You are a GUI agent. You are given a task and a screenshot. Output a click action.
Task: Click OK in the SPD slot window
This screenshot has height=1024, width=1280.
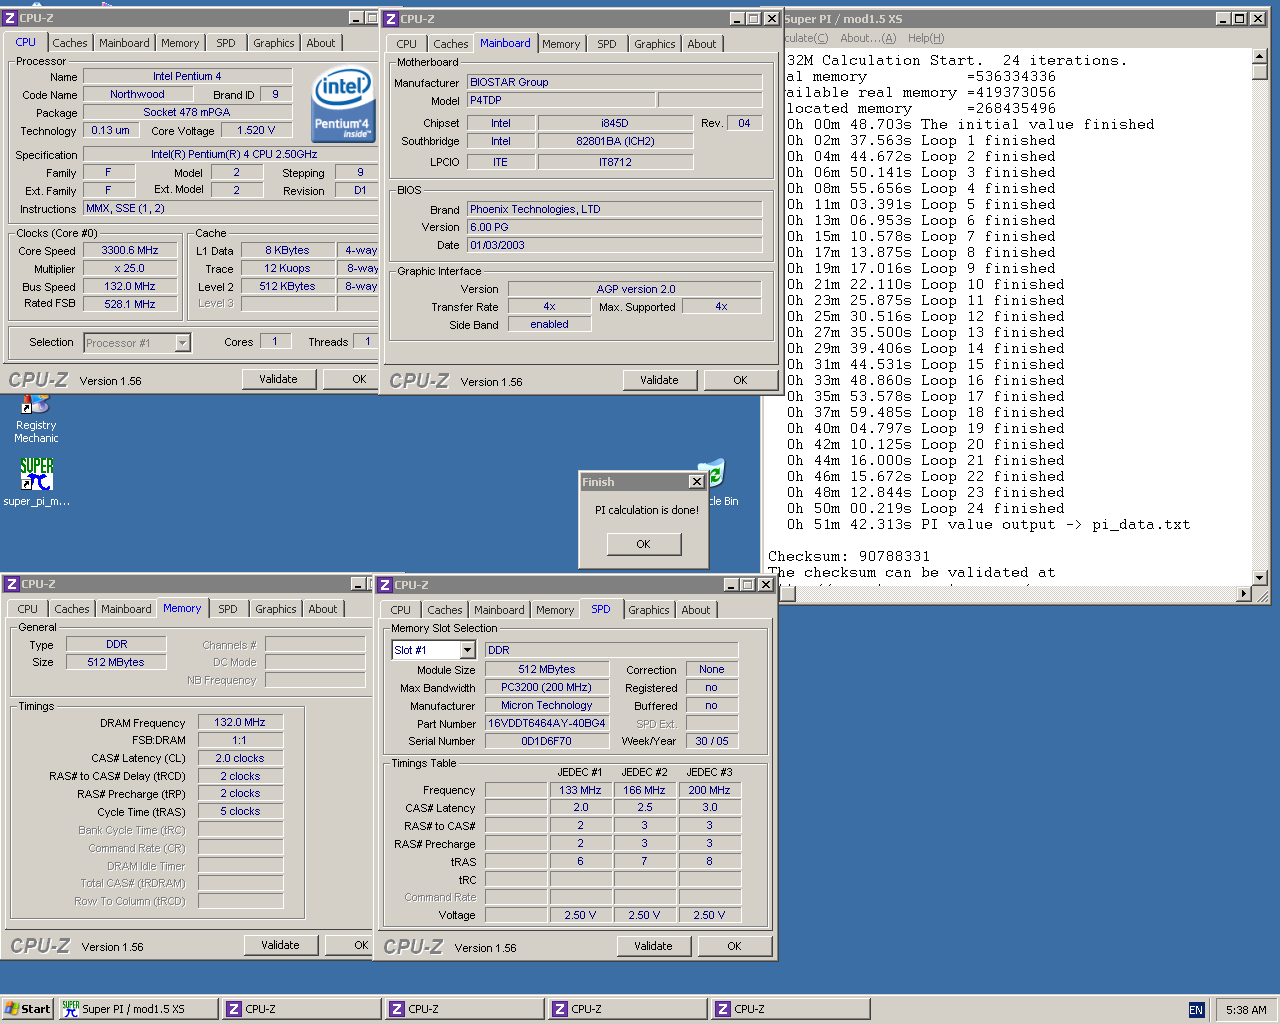(x=734, y=946)
